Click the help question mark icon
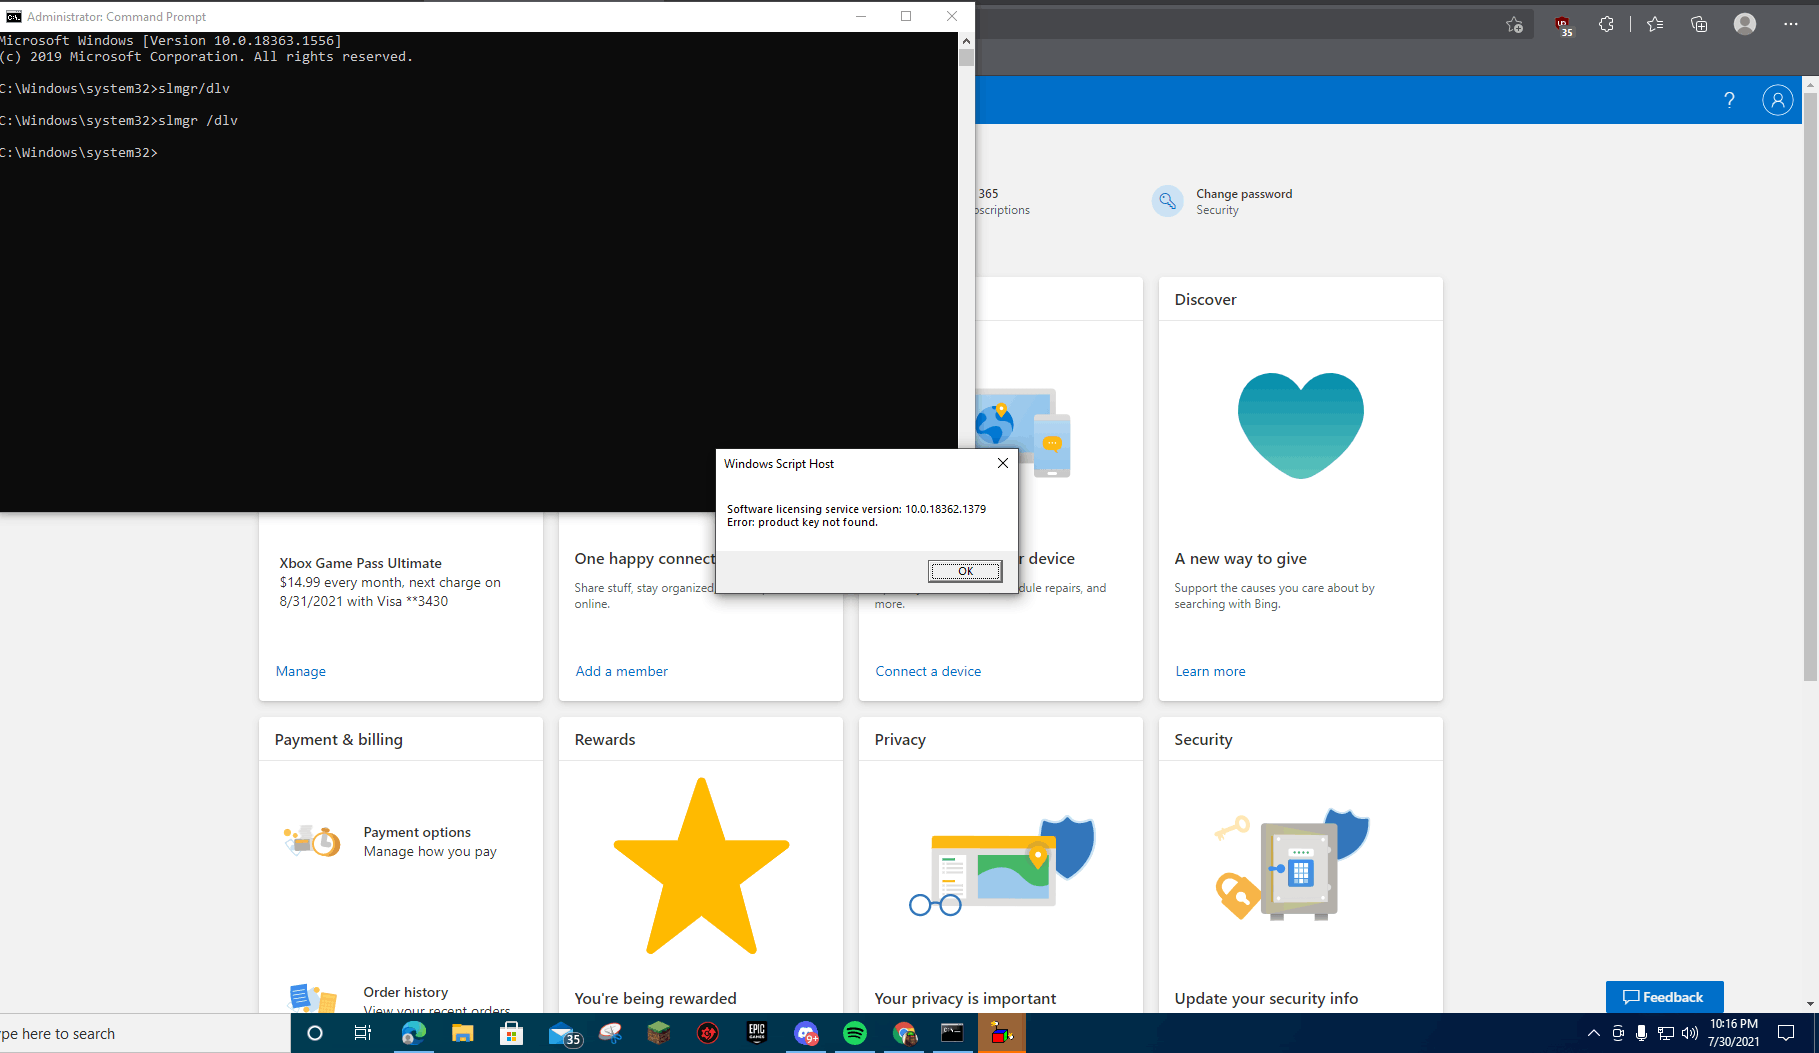 (x=1729, y=100)
